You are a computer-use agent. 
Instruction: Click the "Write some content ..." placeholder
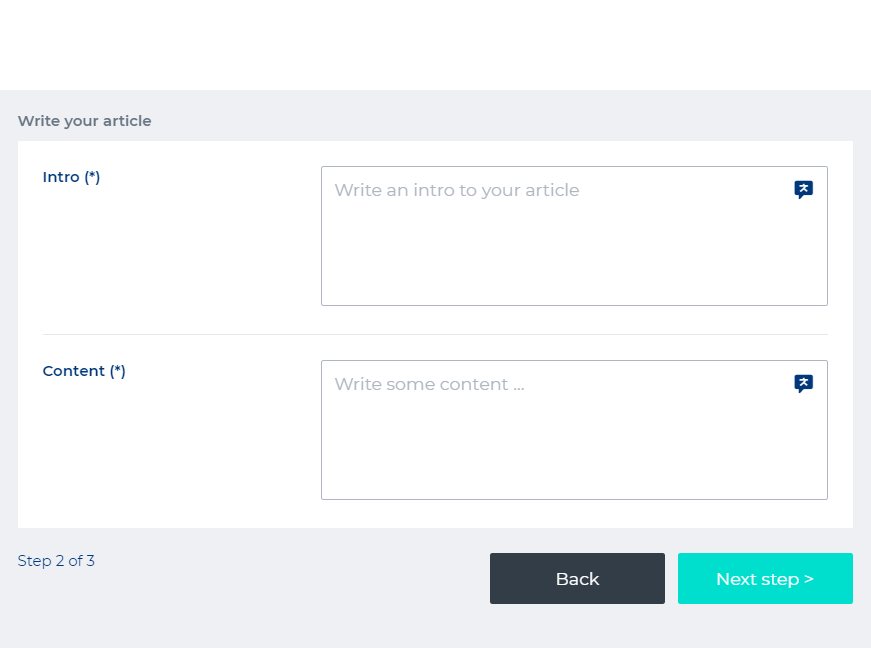point(429,384)
